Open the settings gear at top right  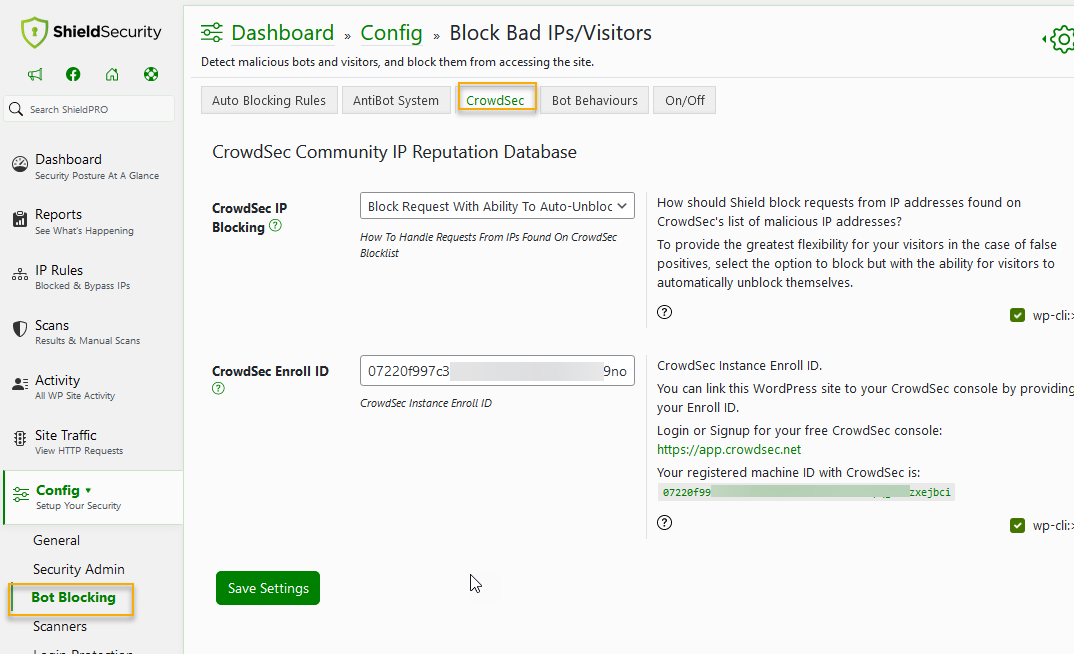coord(1062,40)
